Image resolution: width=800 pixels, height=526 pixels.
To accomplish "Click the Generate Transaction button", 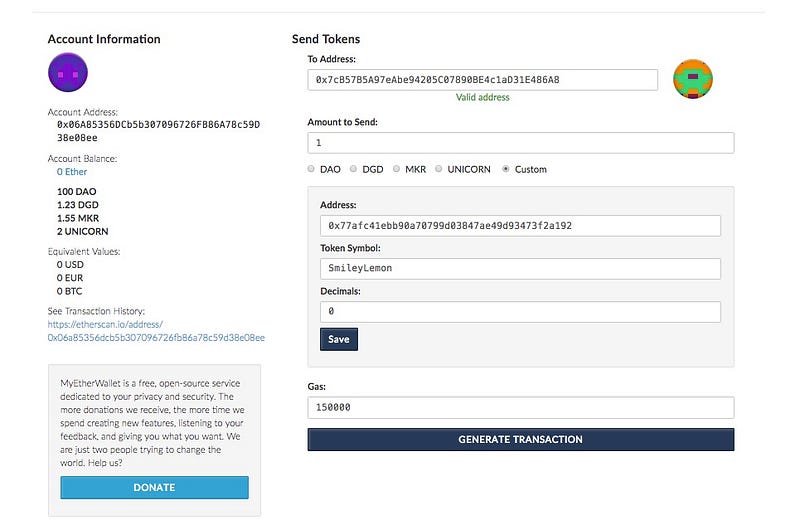I will [520, 439].
